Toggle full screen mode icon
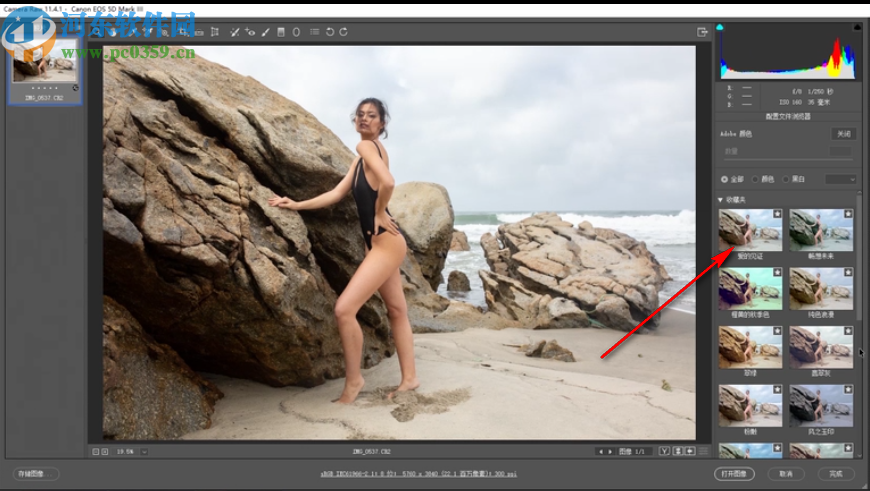The height and width of the screenshot is (491, 870). tap(703, 32)
